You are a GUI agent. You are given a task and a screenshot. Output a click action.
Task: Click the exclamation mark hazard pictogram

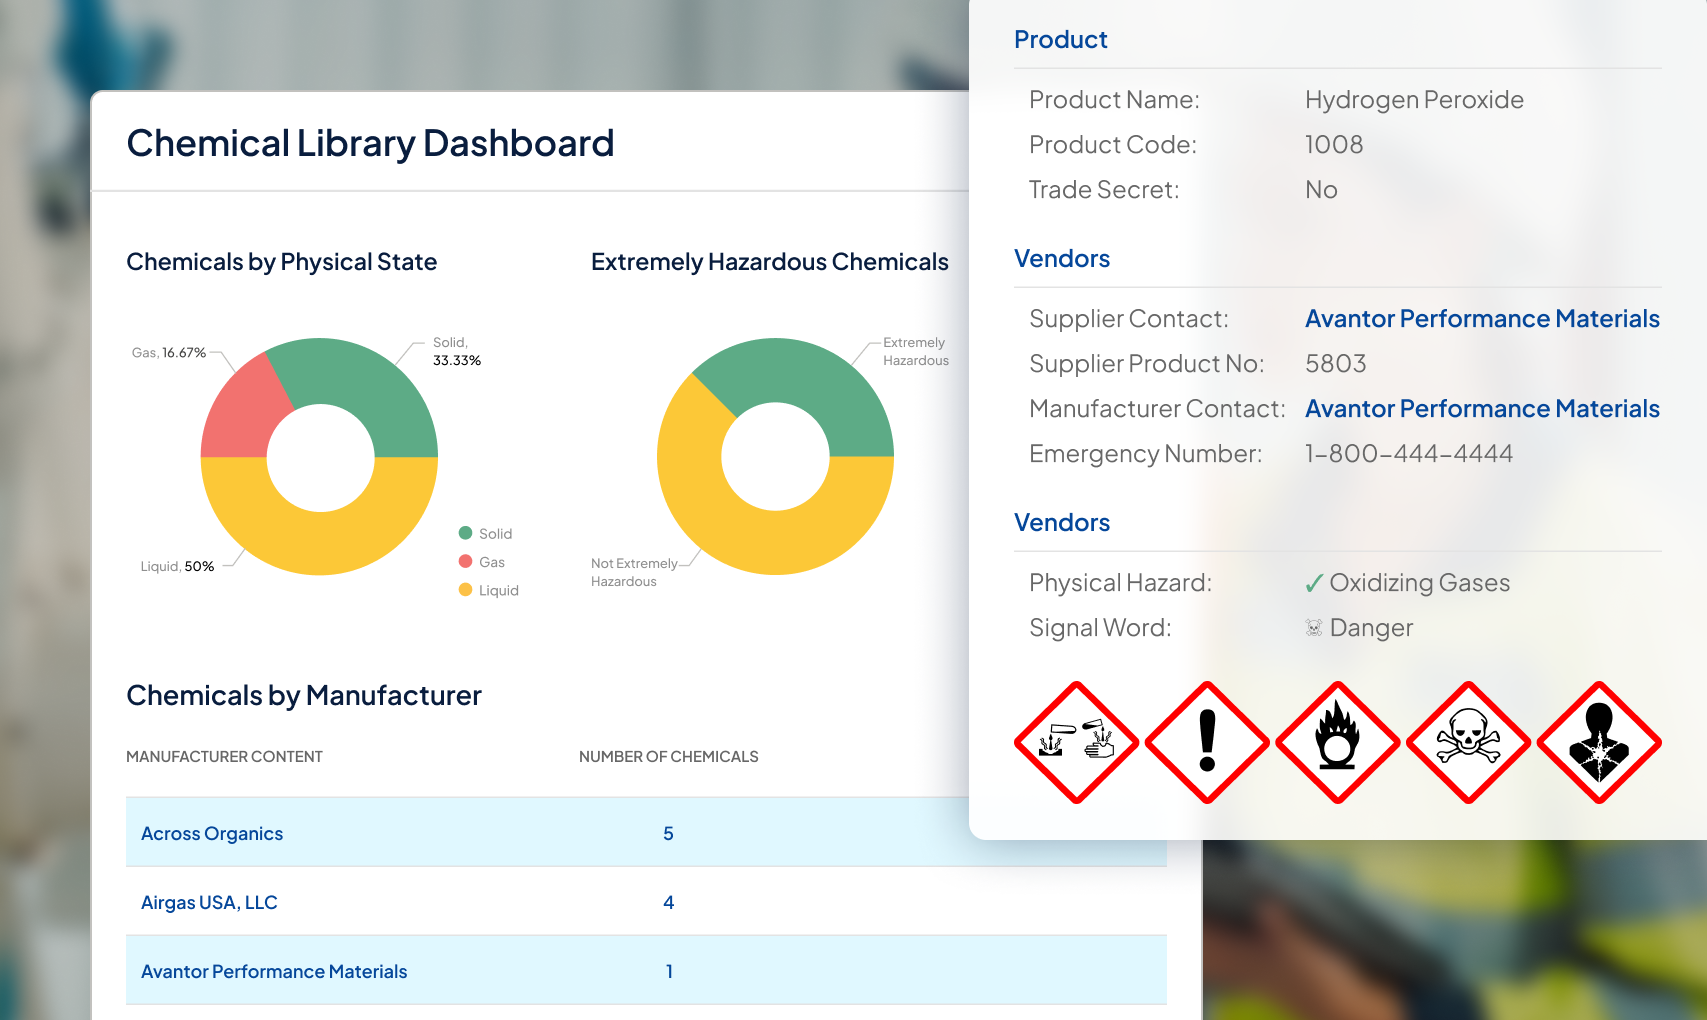click(x=1207, y=743)
